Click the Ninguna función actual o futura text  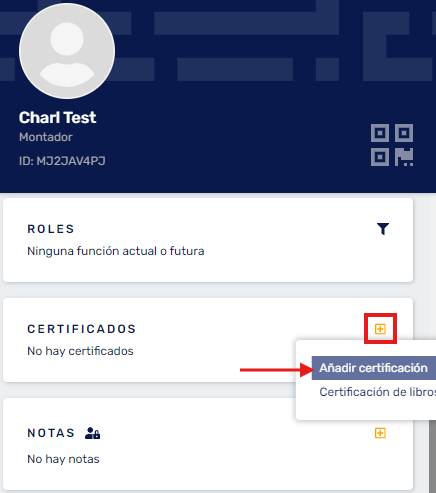pyautogui.click(x=116, y=251)
